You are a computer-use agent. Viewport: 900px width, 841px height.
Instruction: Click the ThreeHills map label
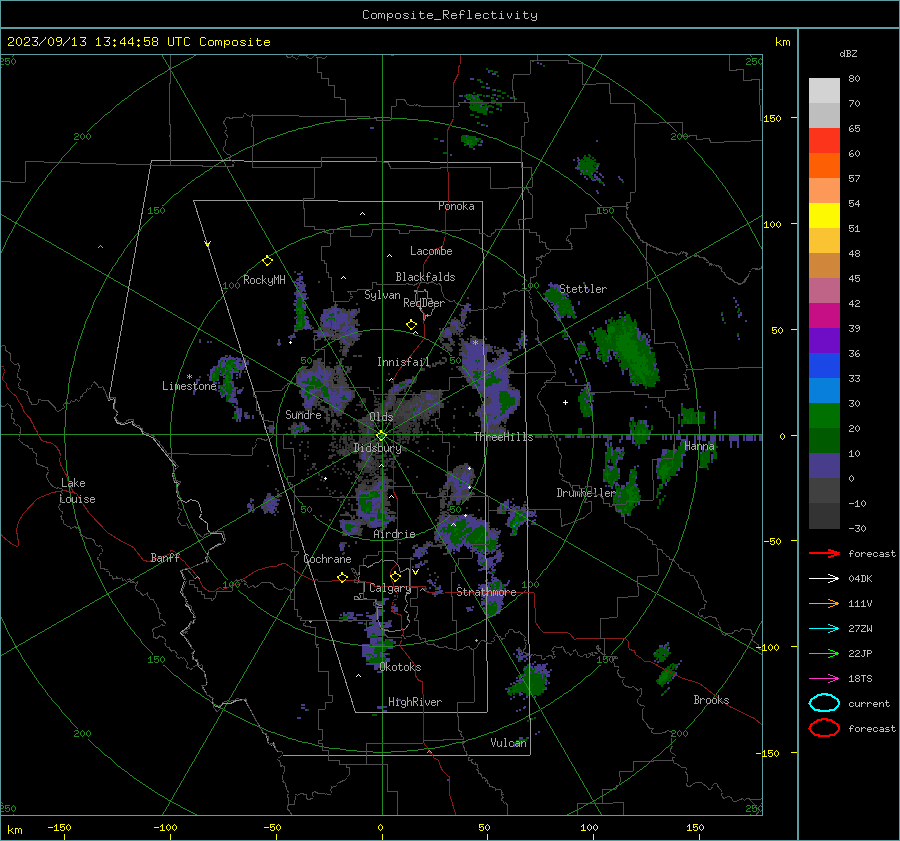point(503,437)
